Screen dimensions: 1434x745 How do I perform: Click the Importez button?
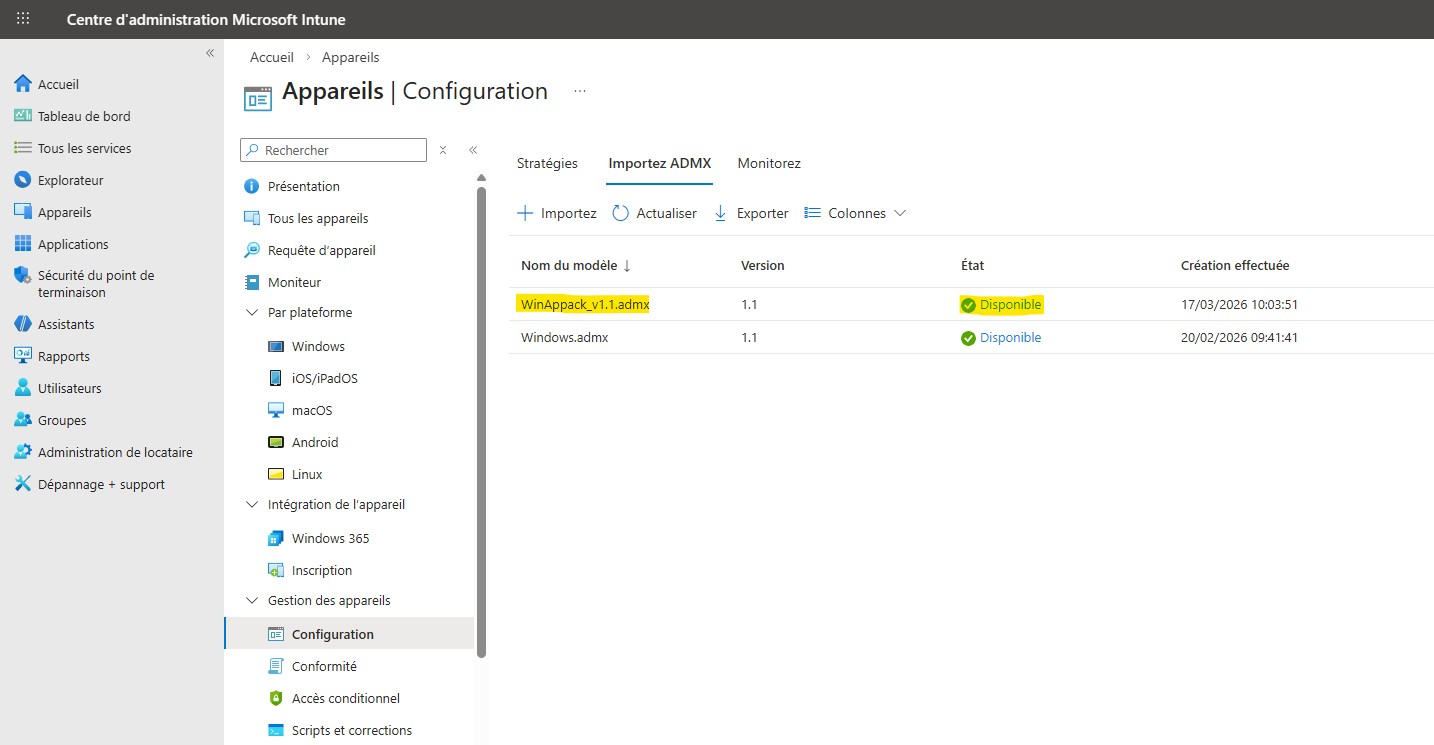[556, 212]
